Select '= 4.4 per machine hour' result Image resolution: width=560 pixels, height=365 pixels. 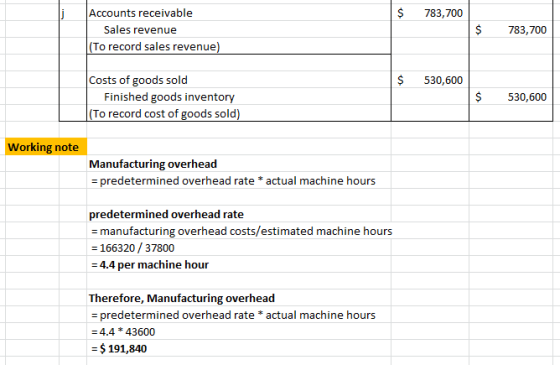click(150, 265)
